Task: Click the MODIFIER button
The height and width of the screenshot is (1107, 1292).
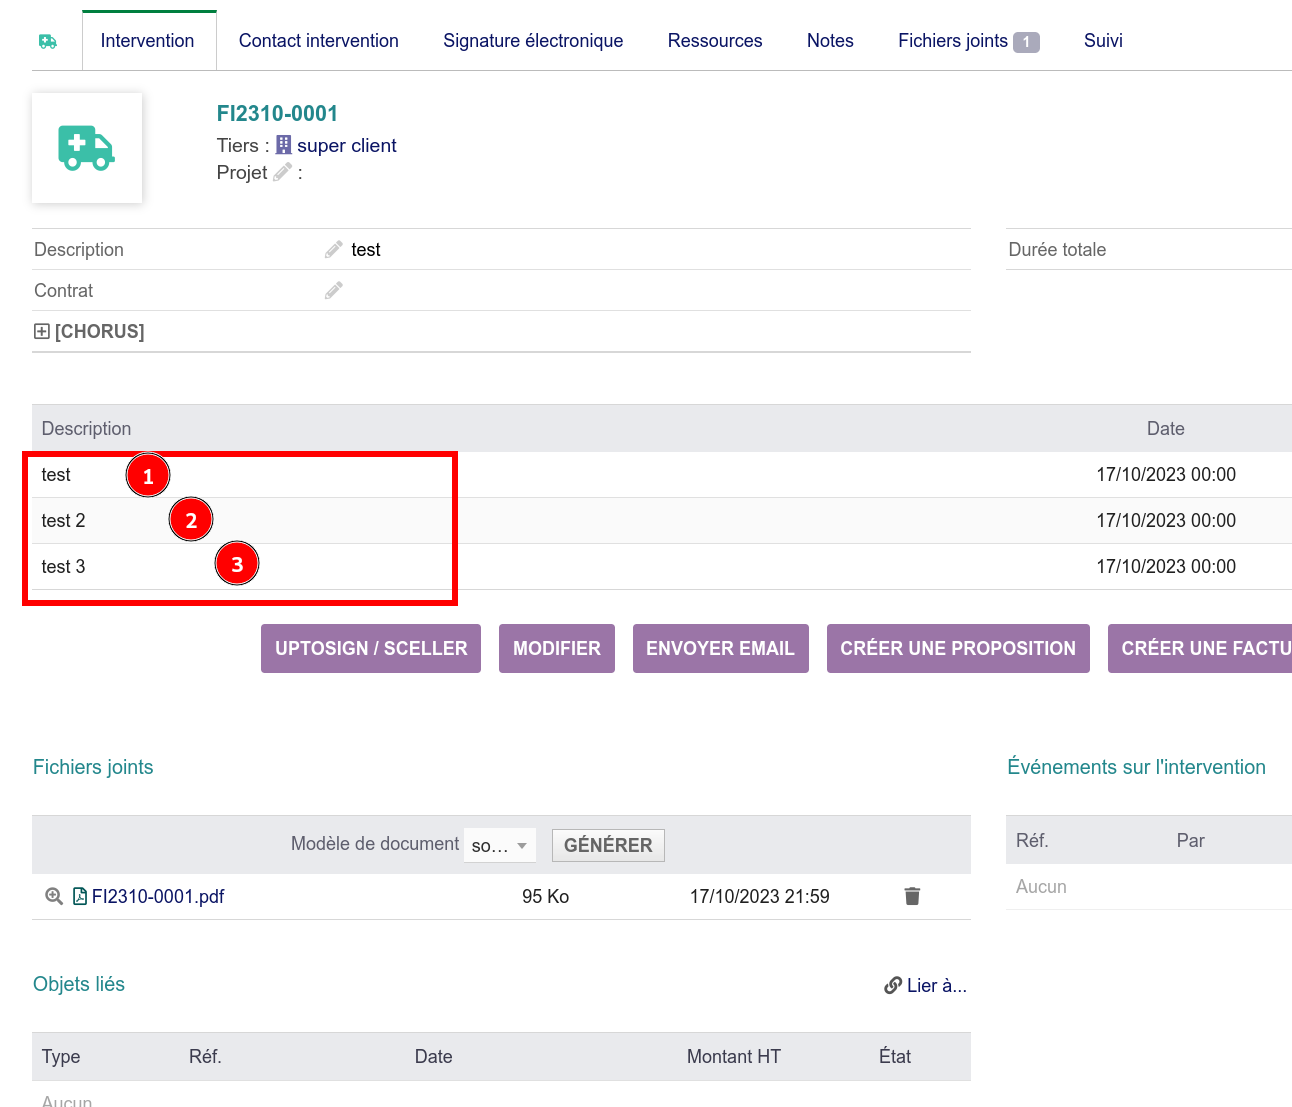Action: click(x=556, y=648)
